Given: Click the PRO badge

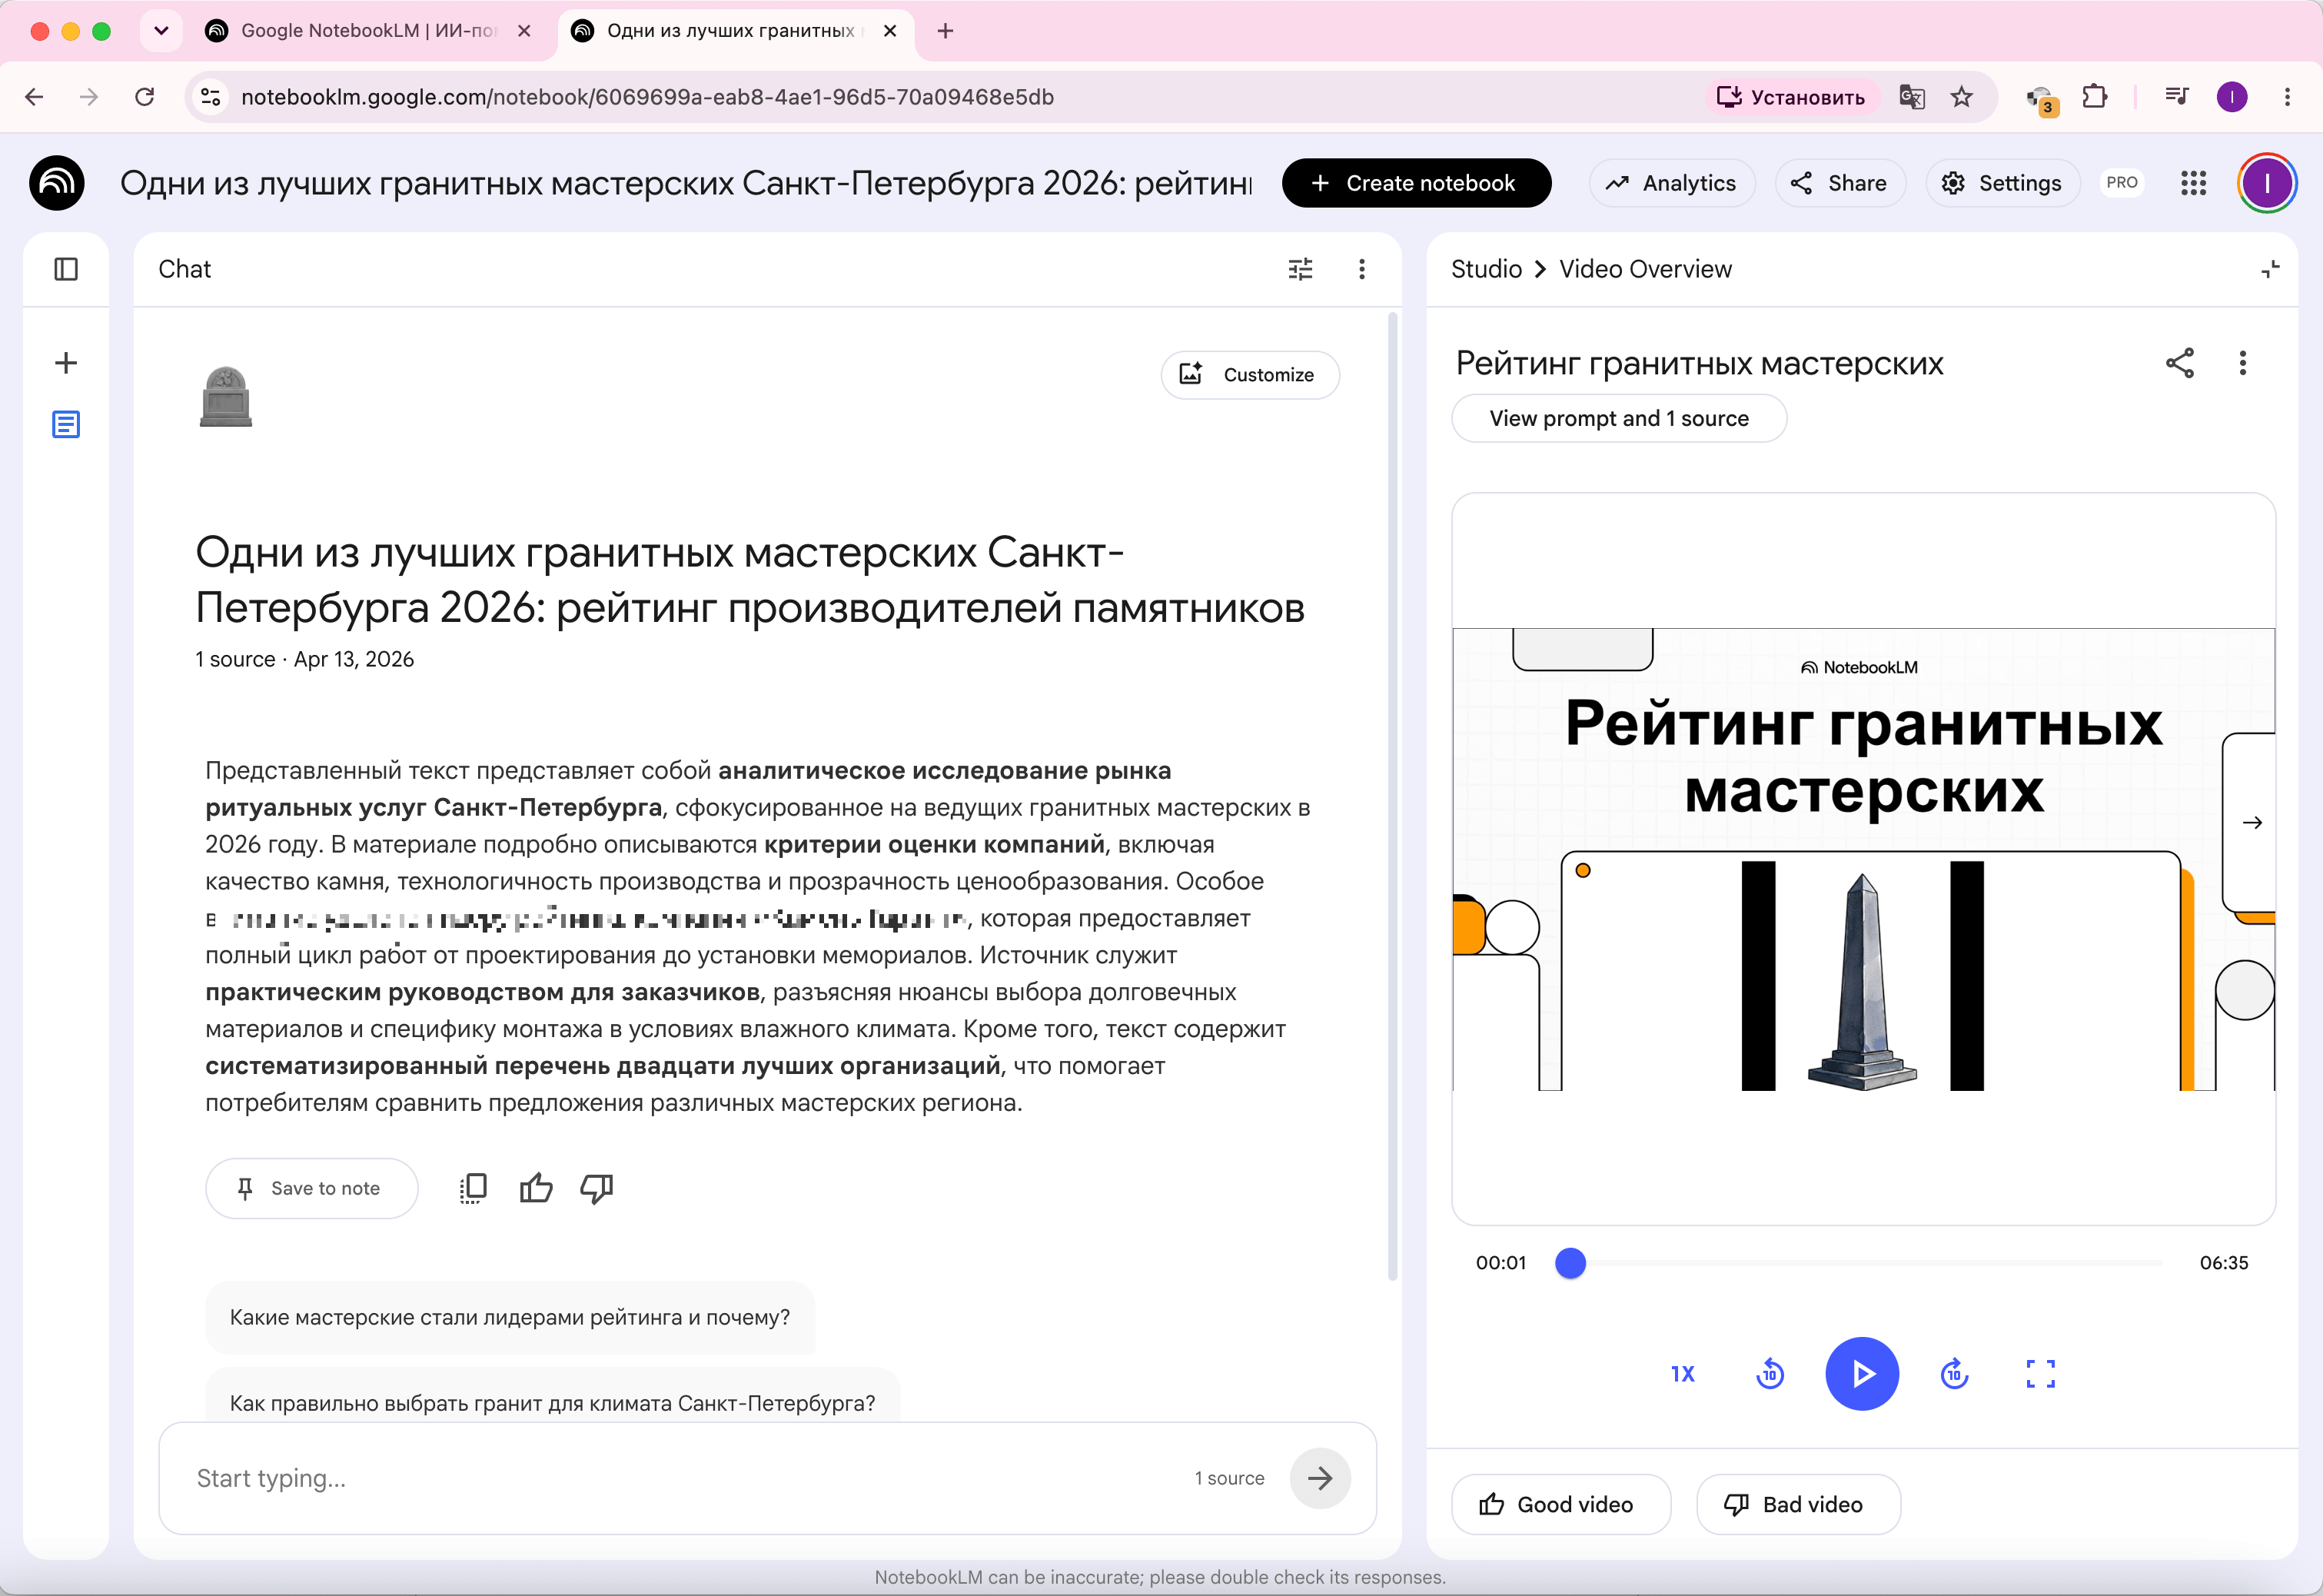Looking at the screenshot, I should (x=2121, y=183).
